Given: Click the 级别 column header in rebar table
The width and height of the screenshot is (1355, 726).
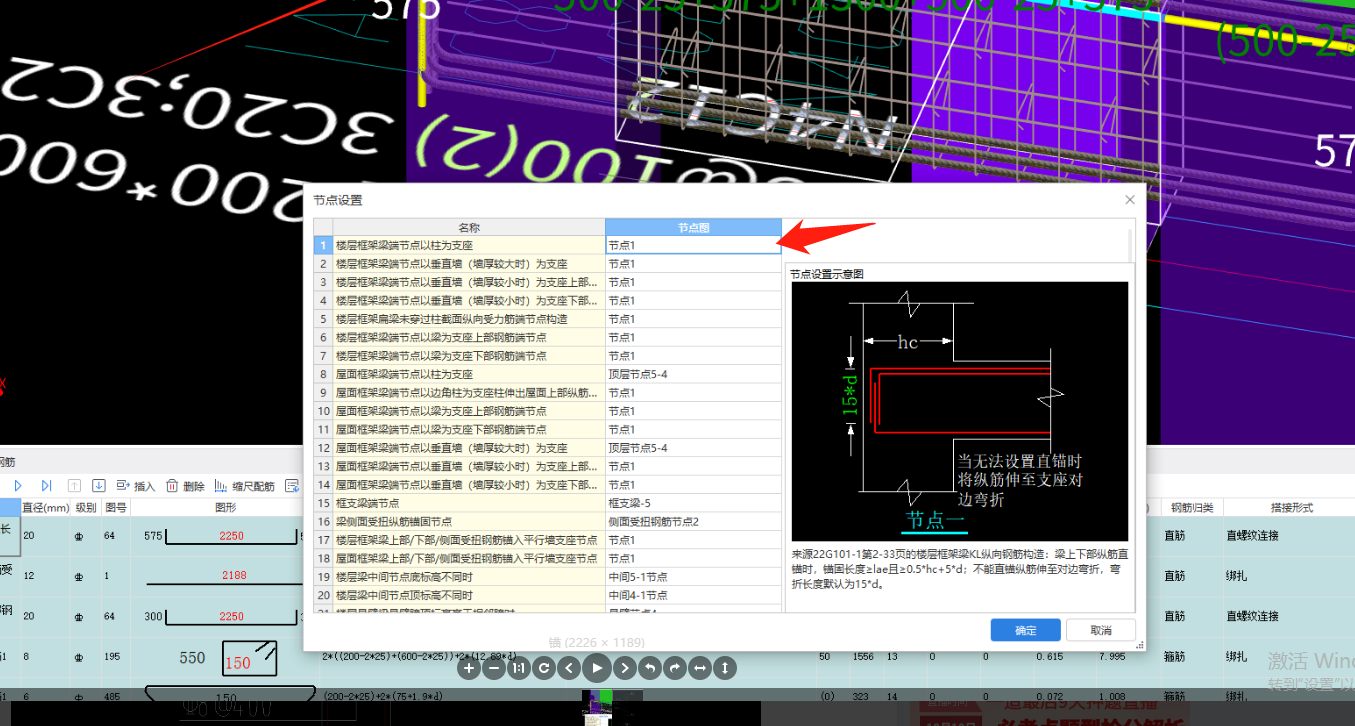Looking at the screenshot, I should pyautogui.click(x=86, y=507).
